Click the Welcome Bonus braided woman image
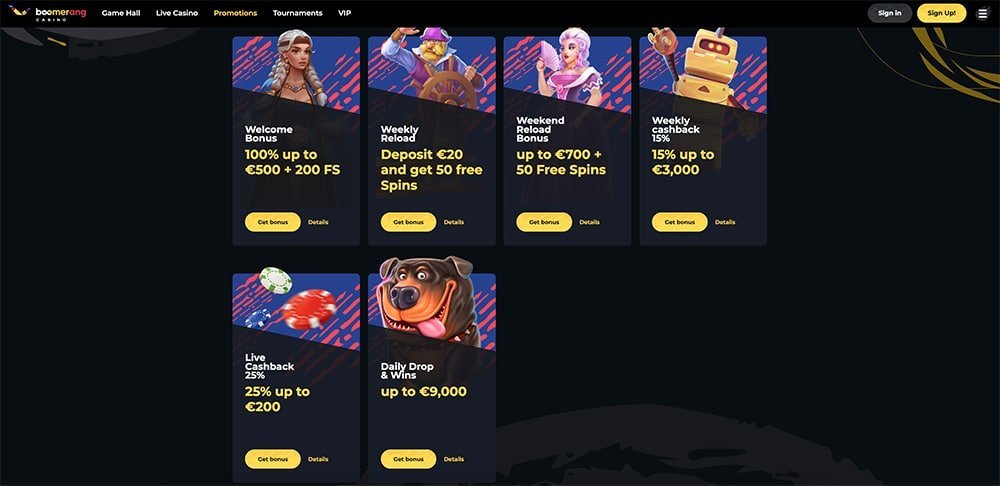The image size is (1000, 486). click(x=296, y=67)
